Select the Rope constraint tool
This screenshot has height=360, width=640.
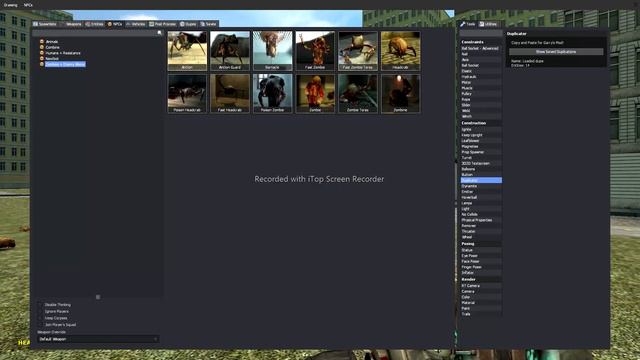tap(481, 100)
